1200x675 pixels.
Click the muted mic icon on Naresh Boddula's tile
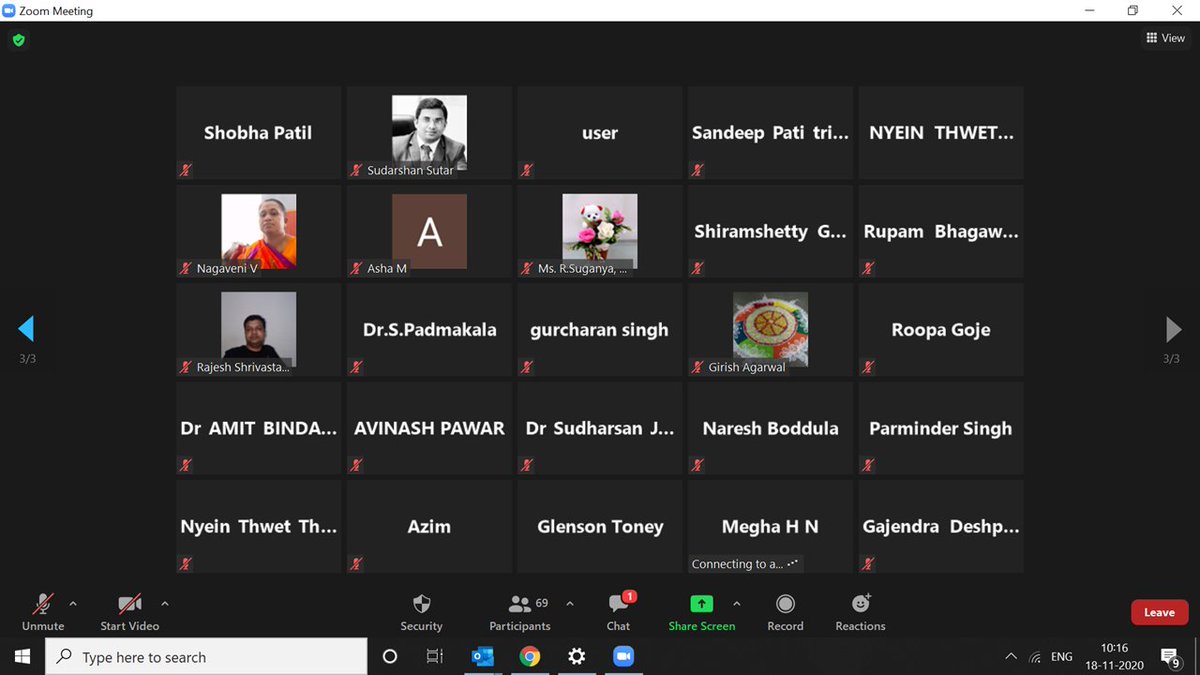coord(697,465)
